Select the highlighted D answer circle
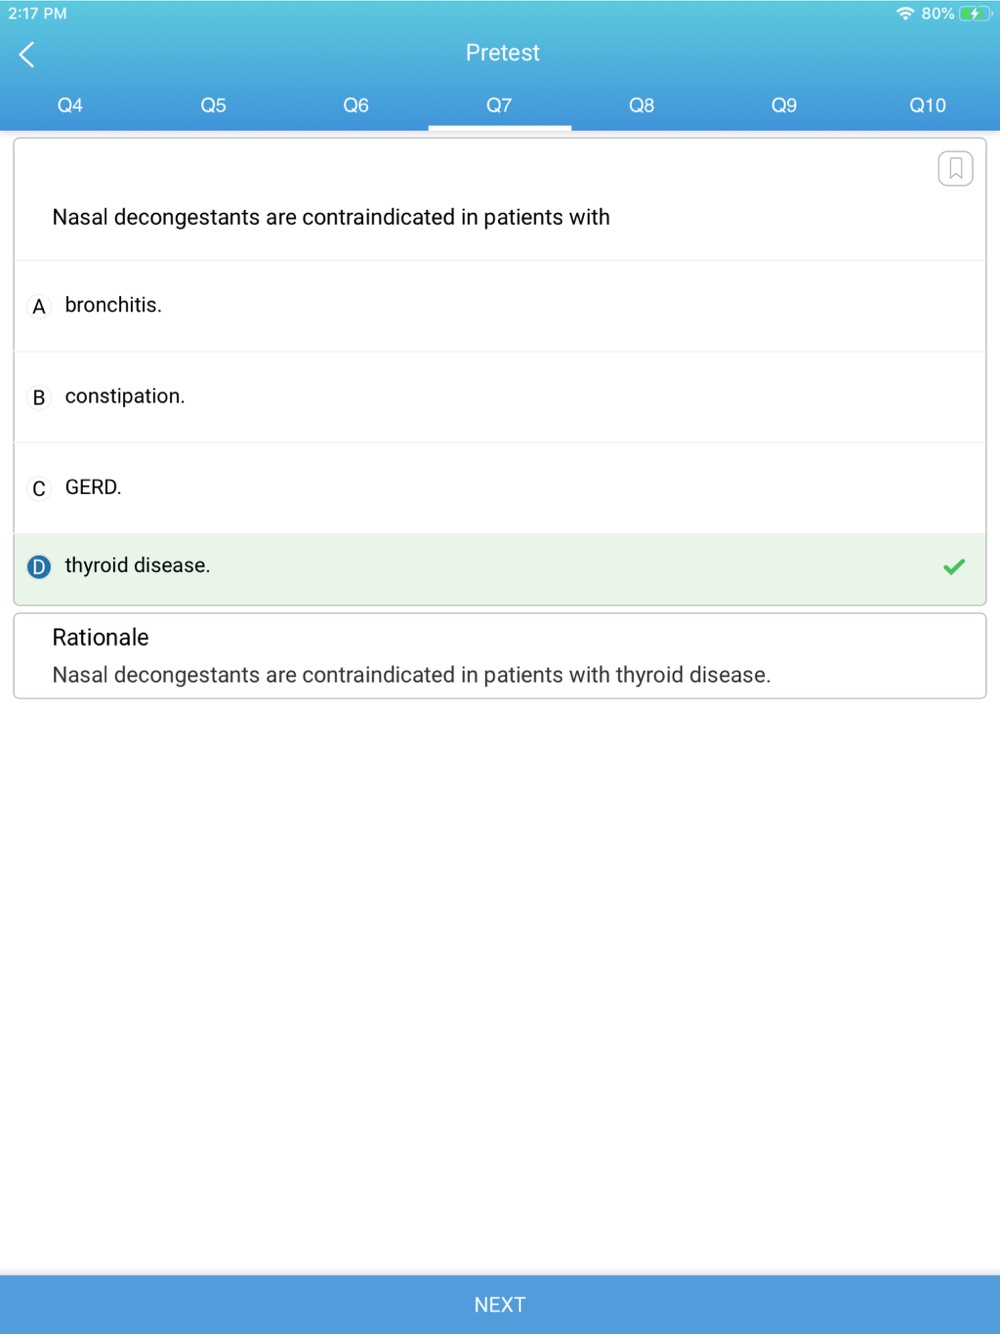 click(x=39, y=567)
